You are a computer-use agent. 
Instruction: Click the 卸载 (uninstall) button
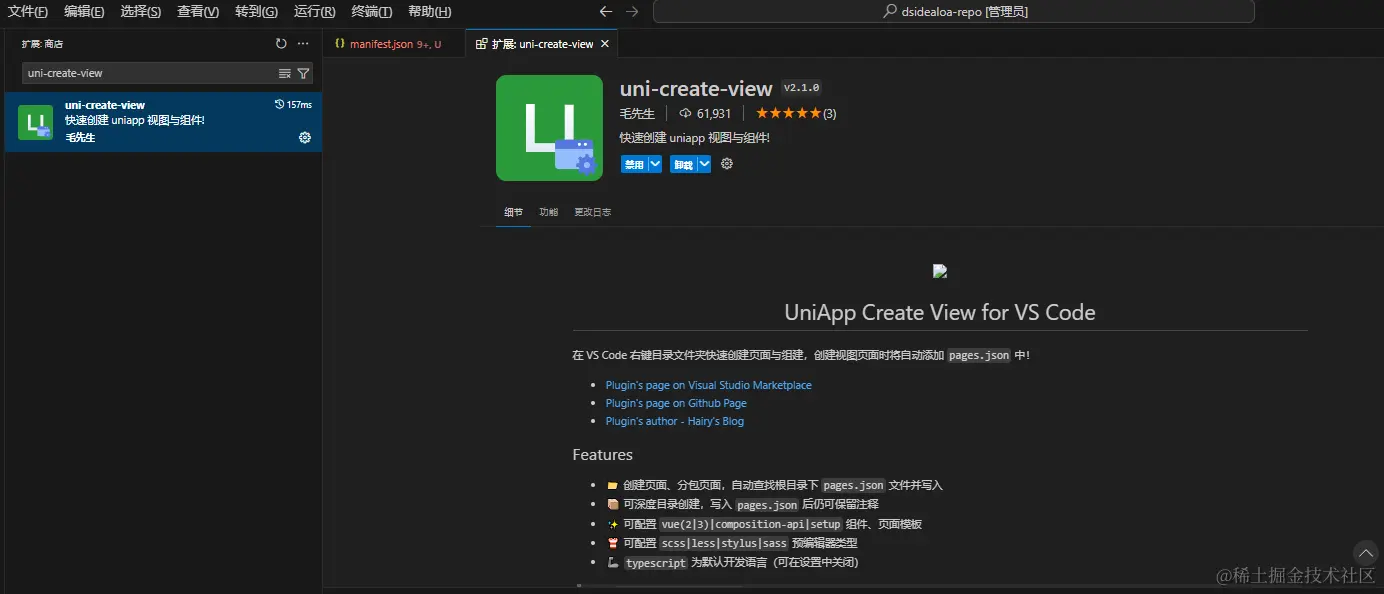pyautogui.click(x=683, y=164)
